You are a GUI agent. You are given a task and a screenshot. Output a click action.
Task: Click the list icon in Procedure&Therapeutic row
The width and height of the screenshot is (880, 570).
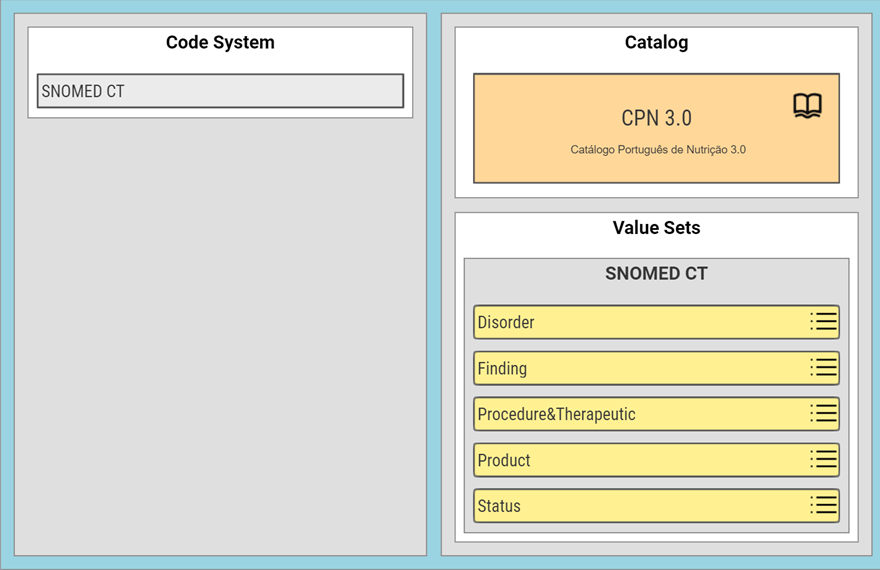click(x=823, y=413)
